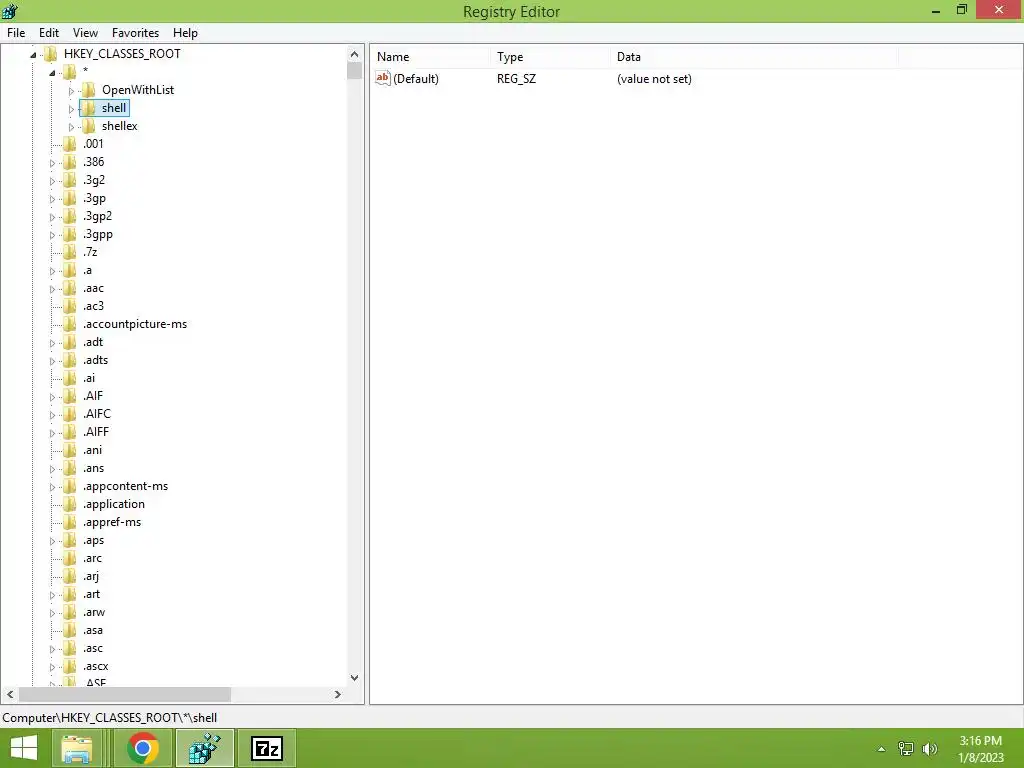The width and height of the screenshot is (1024, 768).
Task: Click the network tray icon
Action: (x=906, y=748)
